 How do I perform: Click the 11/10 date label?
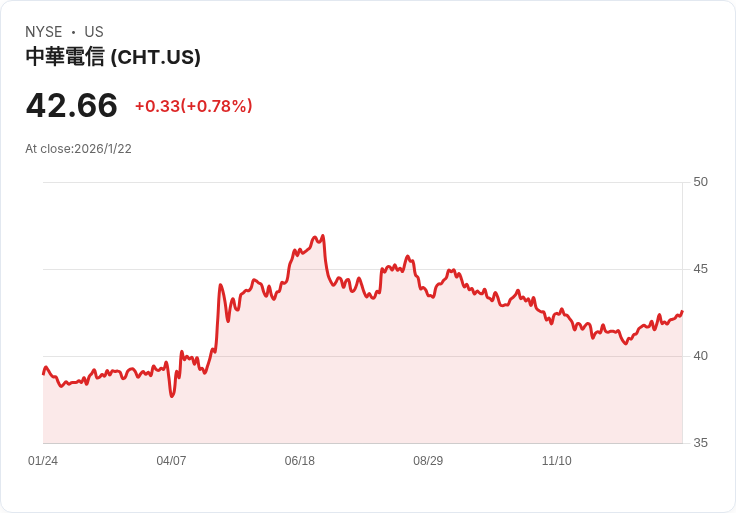point(556,461)
